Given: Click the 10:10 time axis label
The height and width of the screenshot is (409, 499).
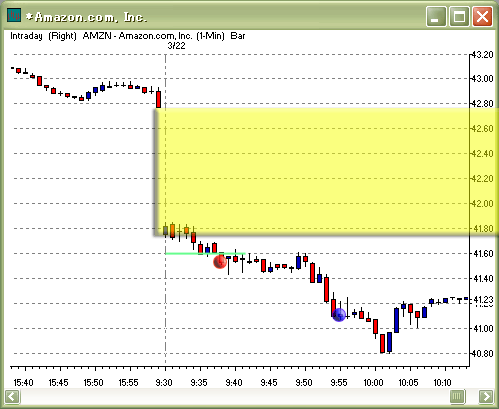Looking at the screenshot, I should click(442, 382).
